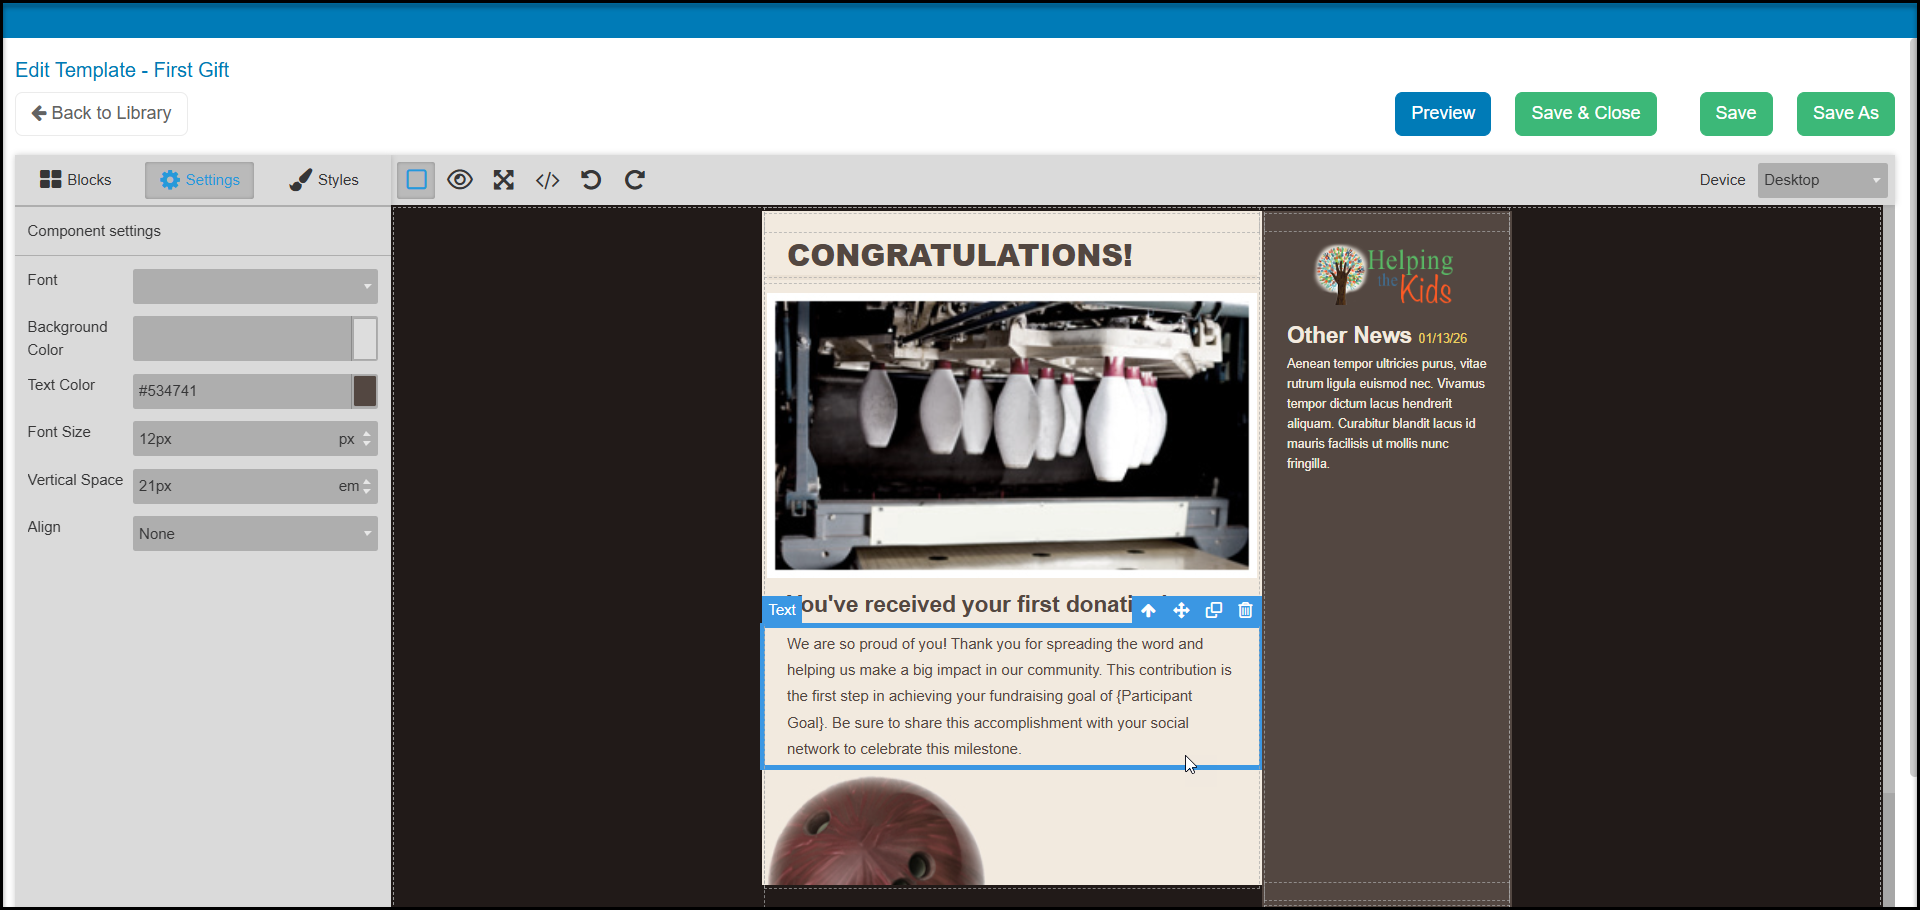Image resolution: width=1920 pixels, height=910 pixels.
Task: Delete the selected Text component
Action: coord(1245,610)
